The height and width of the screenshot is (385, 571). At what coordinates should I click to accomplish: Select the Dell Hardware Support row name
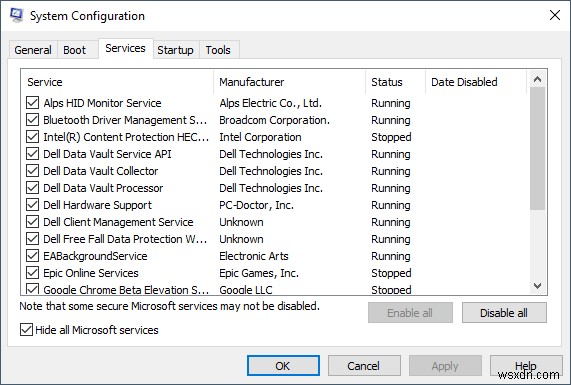[98, 205]
